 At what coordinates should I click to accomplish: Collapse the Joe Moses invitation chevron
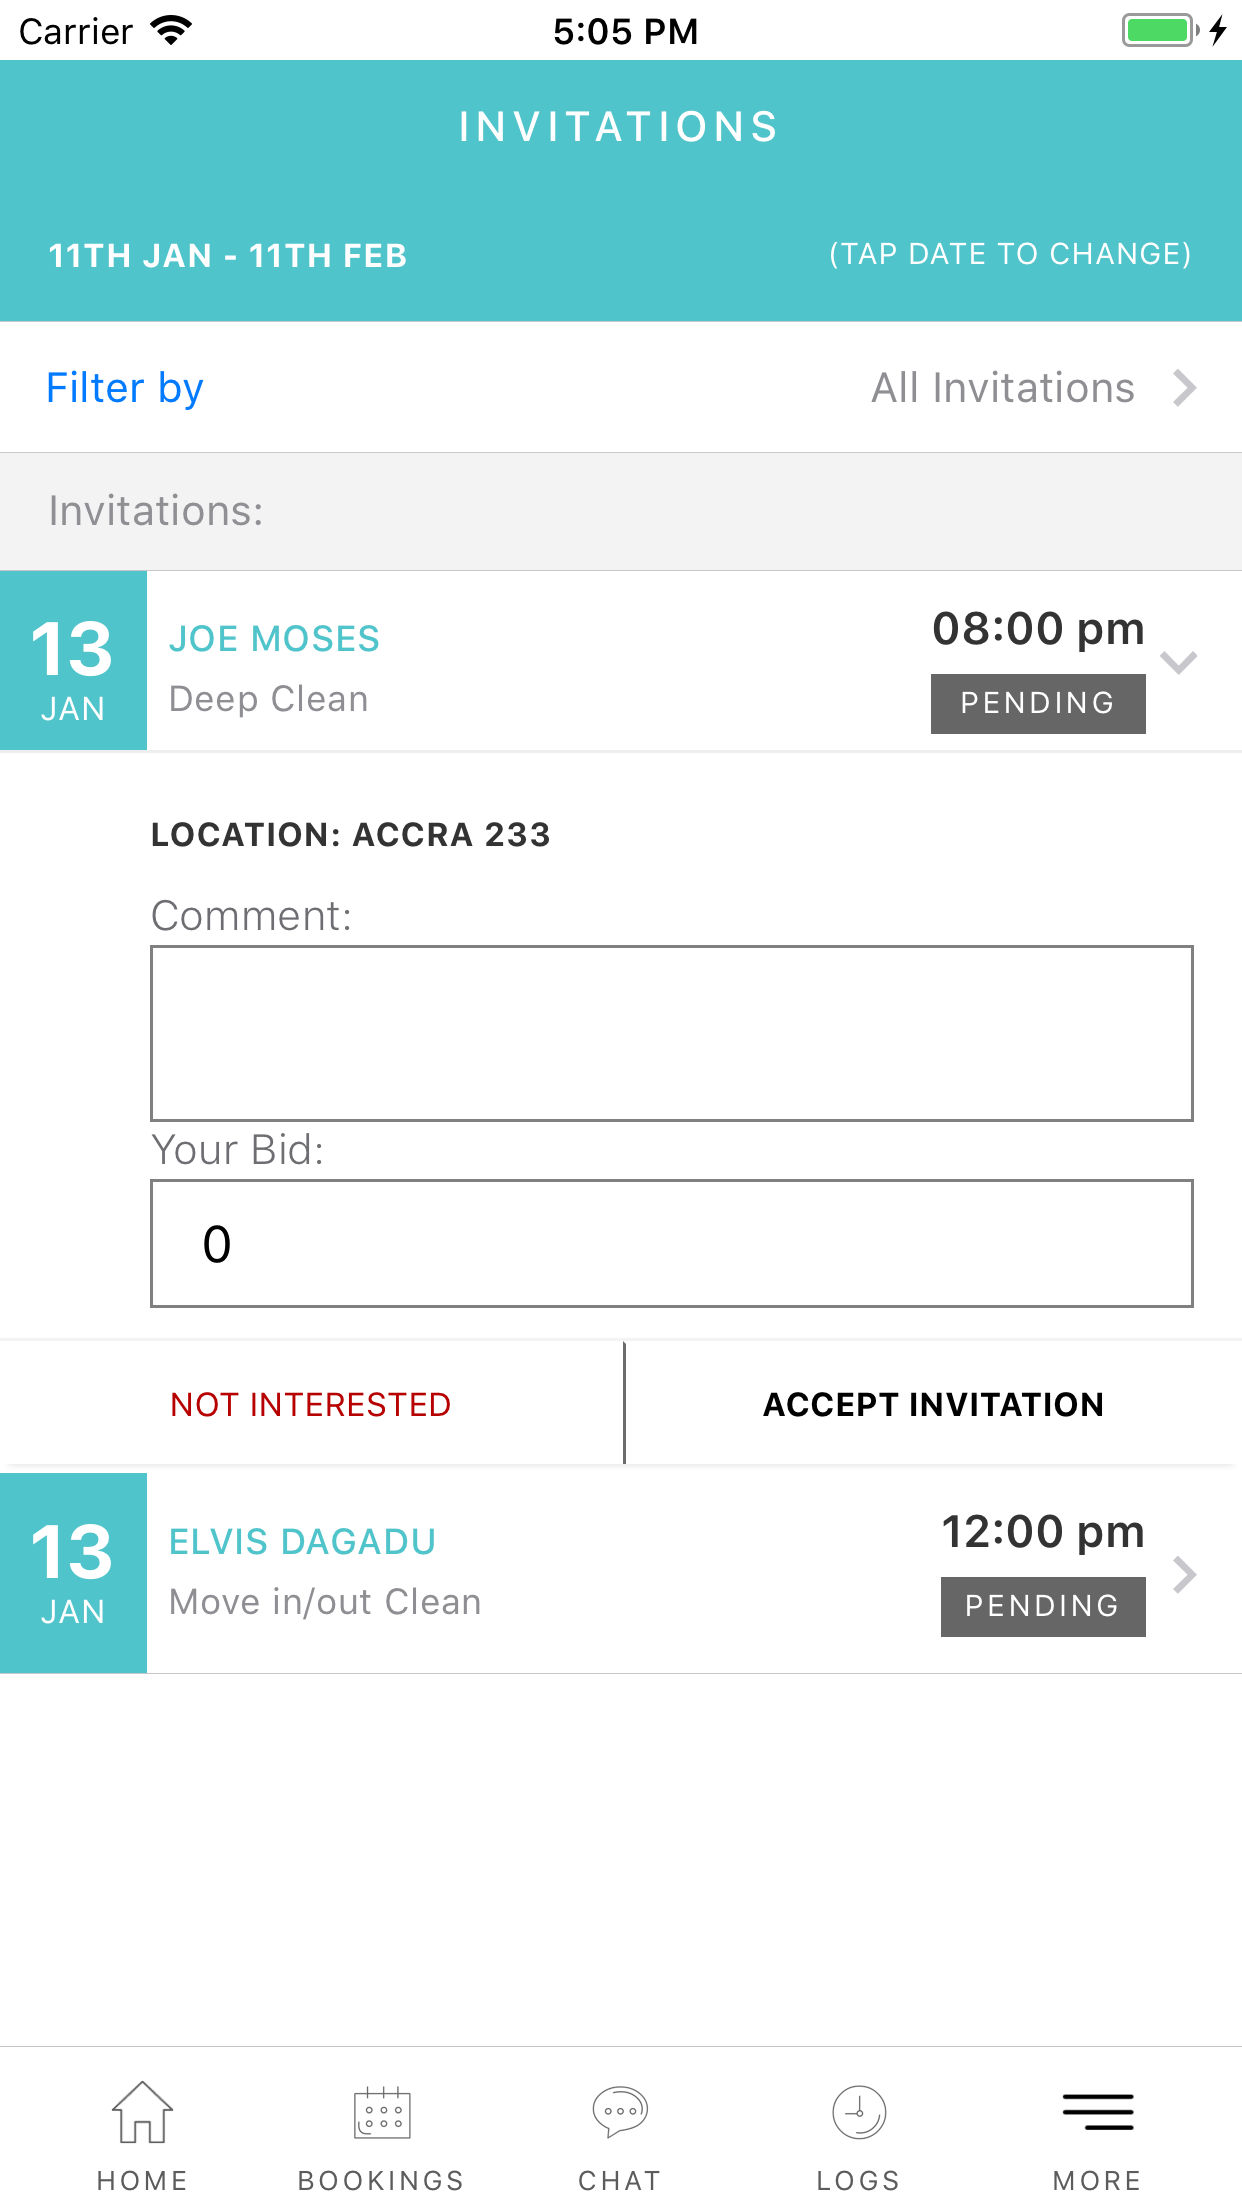1179,662
